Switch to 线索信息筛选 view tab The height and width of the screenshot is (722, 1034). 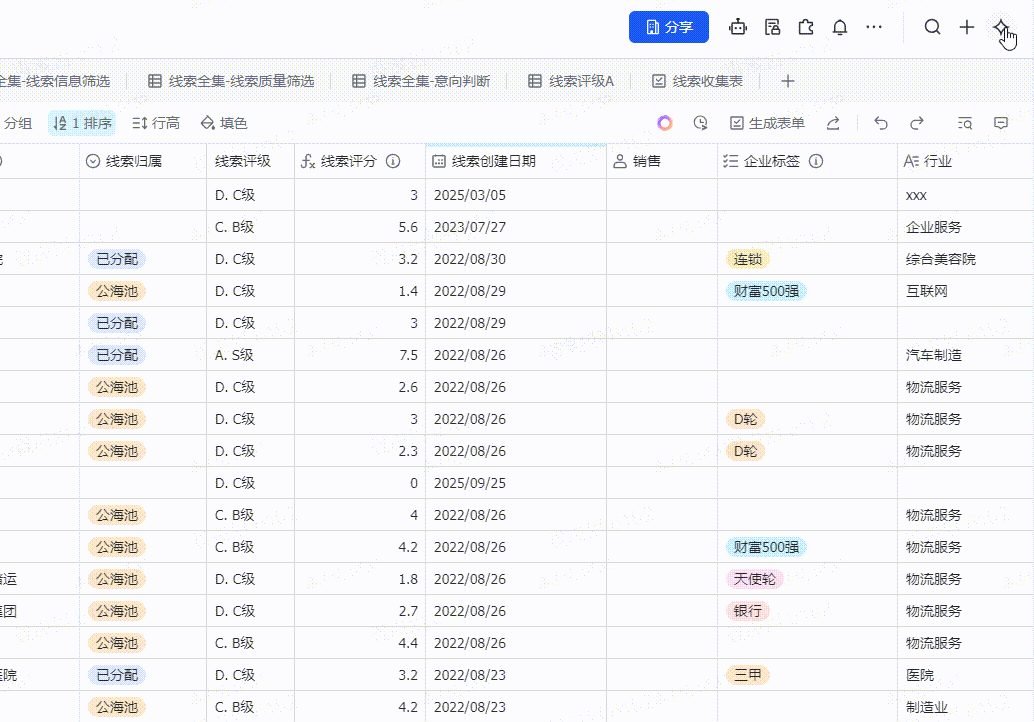(x=55, y=81)
